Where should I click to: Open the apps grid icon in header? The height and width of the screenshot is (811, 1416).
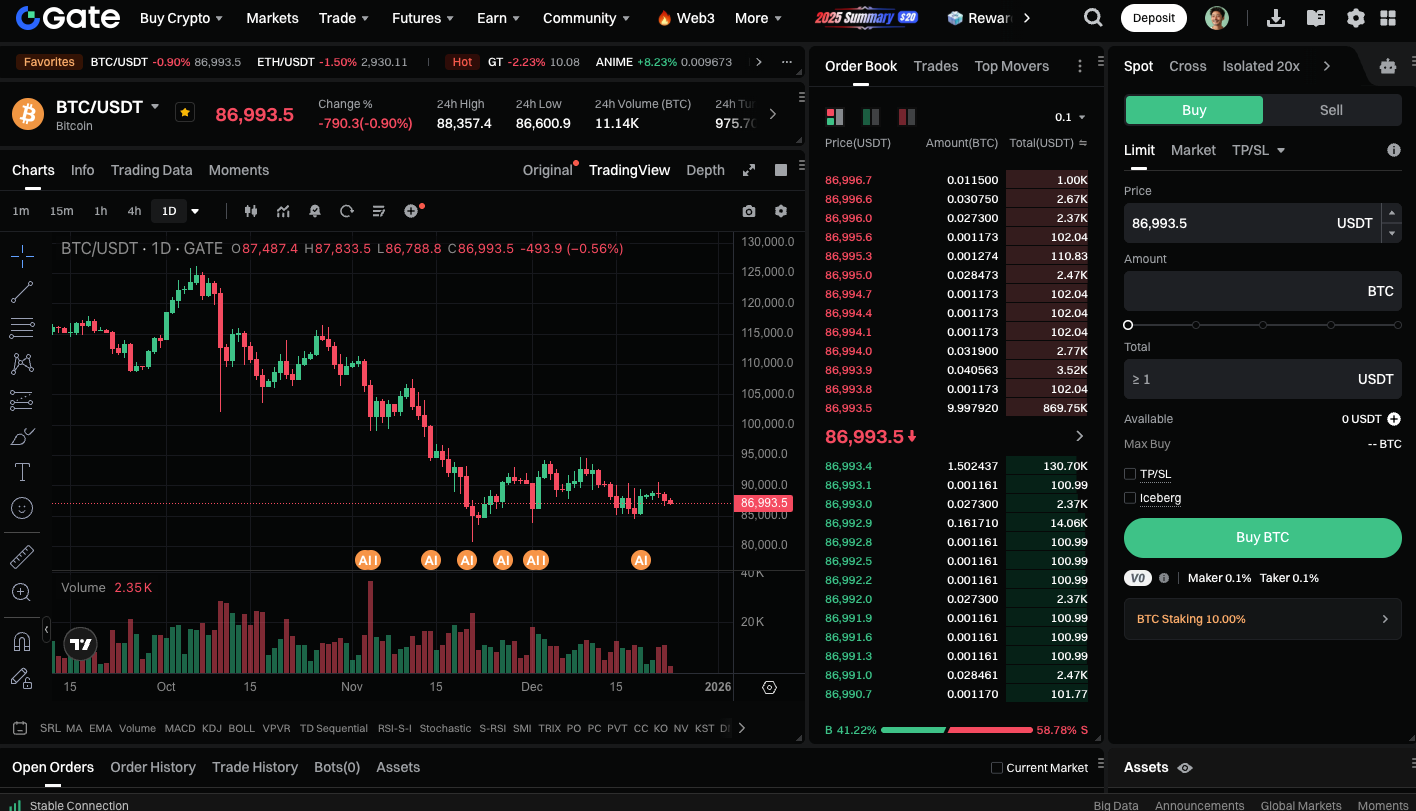point(1388,18)
